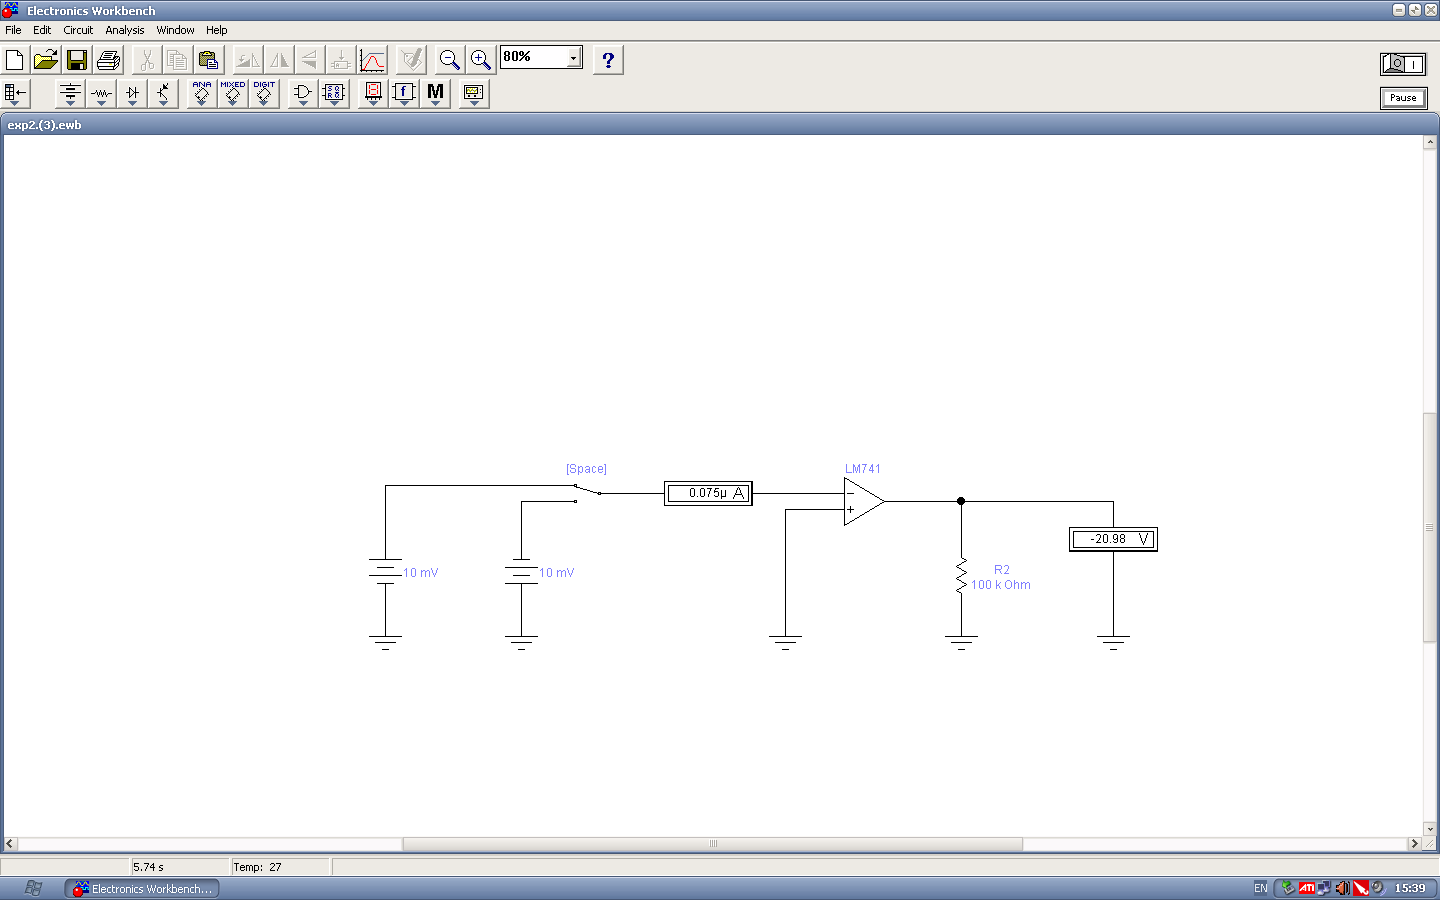Click the exp2.(3).ewb window title
The image size is (1440, 900).
click(x=45, y=125)
